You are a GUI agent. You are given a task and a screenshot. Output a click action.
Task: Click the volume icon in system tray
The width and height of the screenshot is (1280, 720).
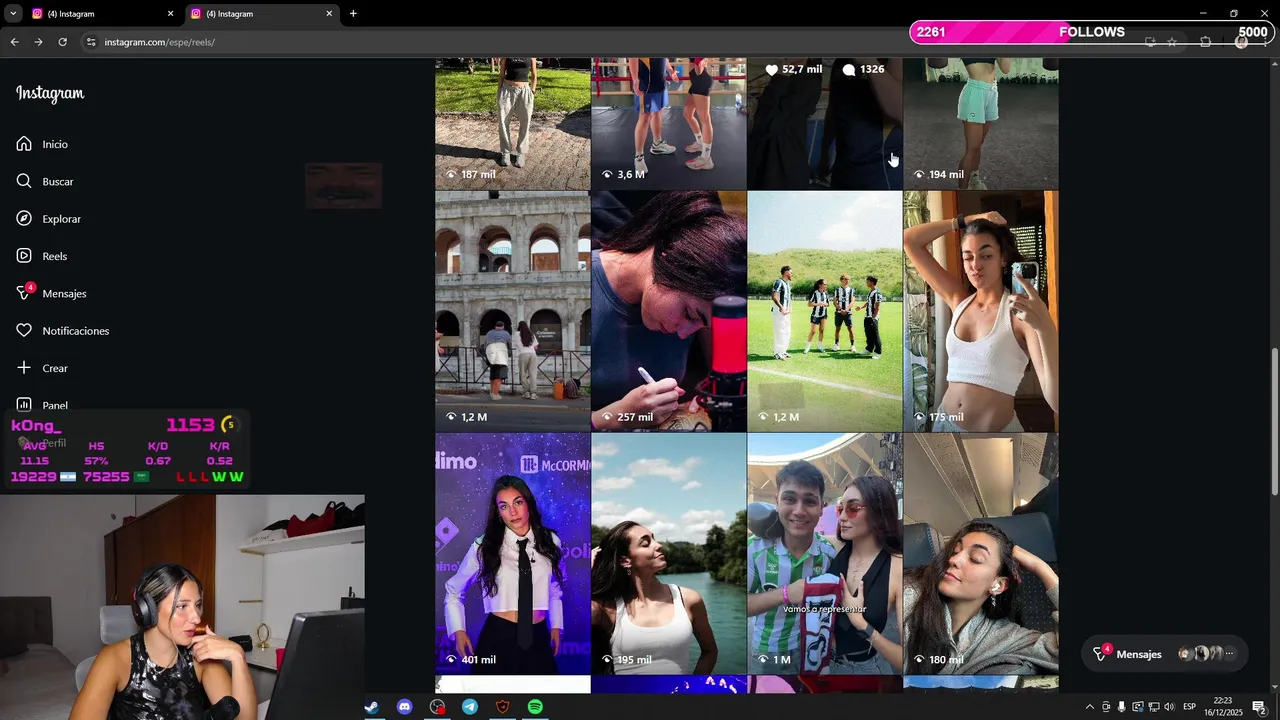[x=1169, y=707]
